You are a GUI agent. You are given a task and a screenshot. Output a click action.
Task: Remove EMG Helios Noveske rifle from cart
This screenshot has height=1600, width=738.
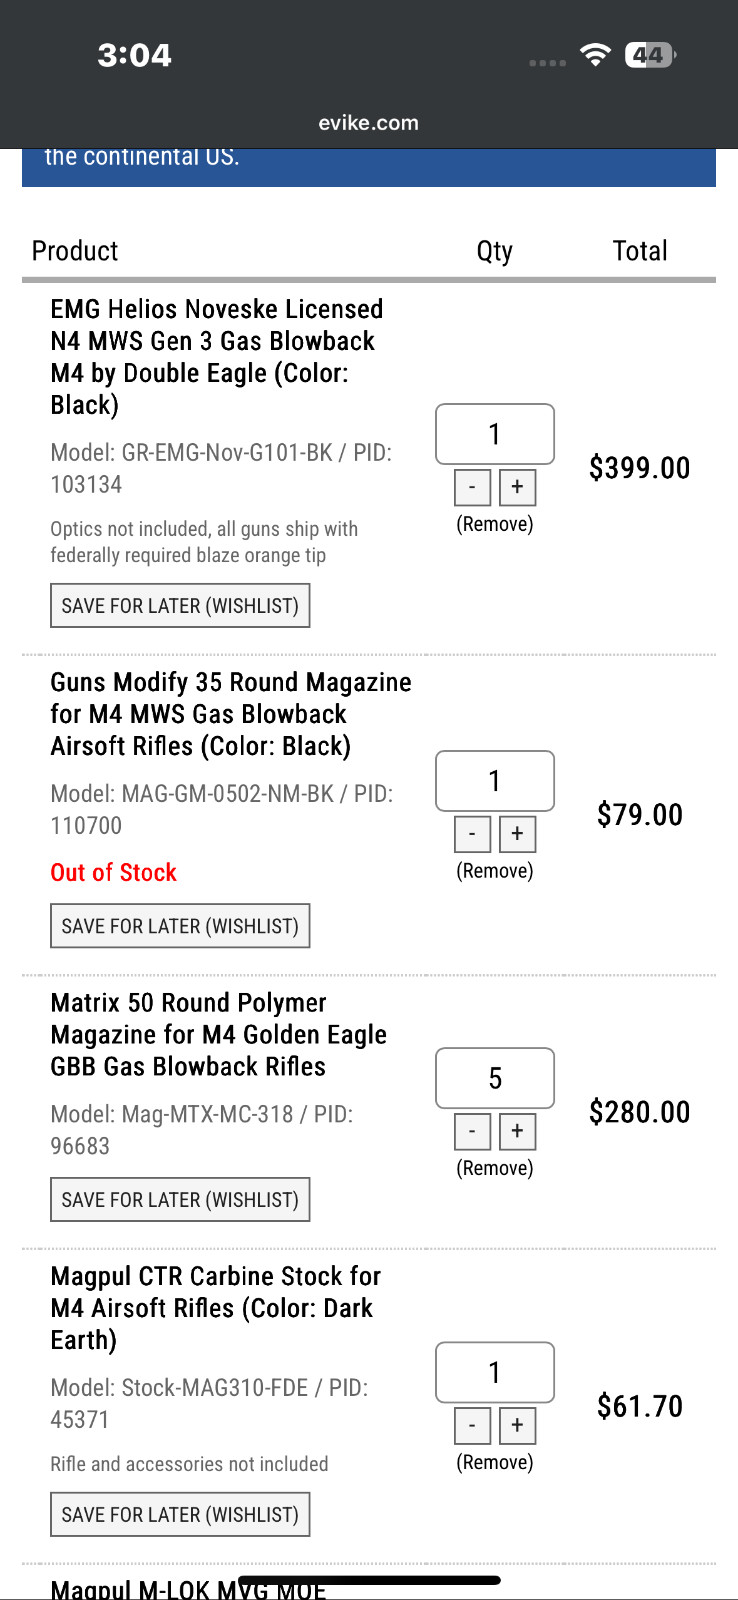click(x=494, y=524)
